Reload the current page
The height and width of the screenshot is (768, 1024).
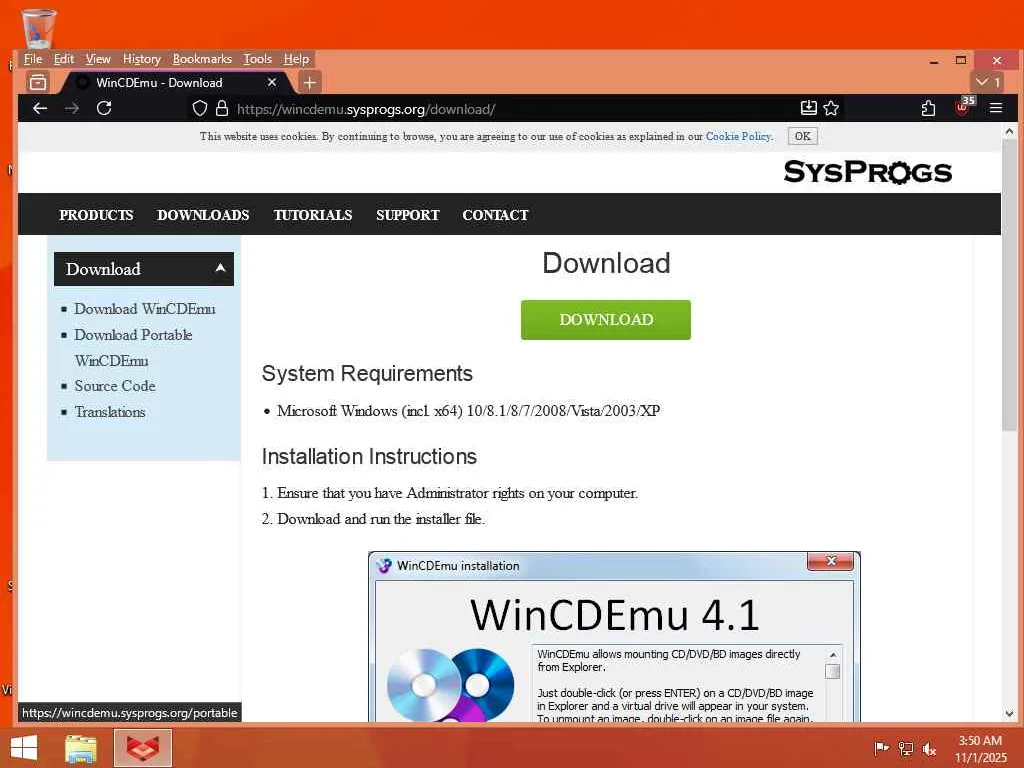tap(104, 108)
